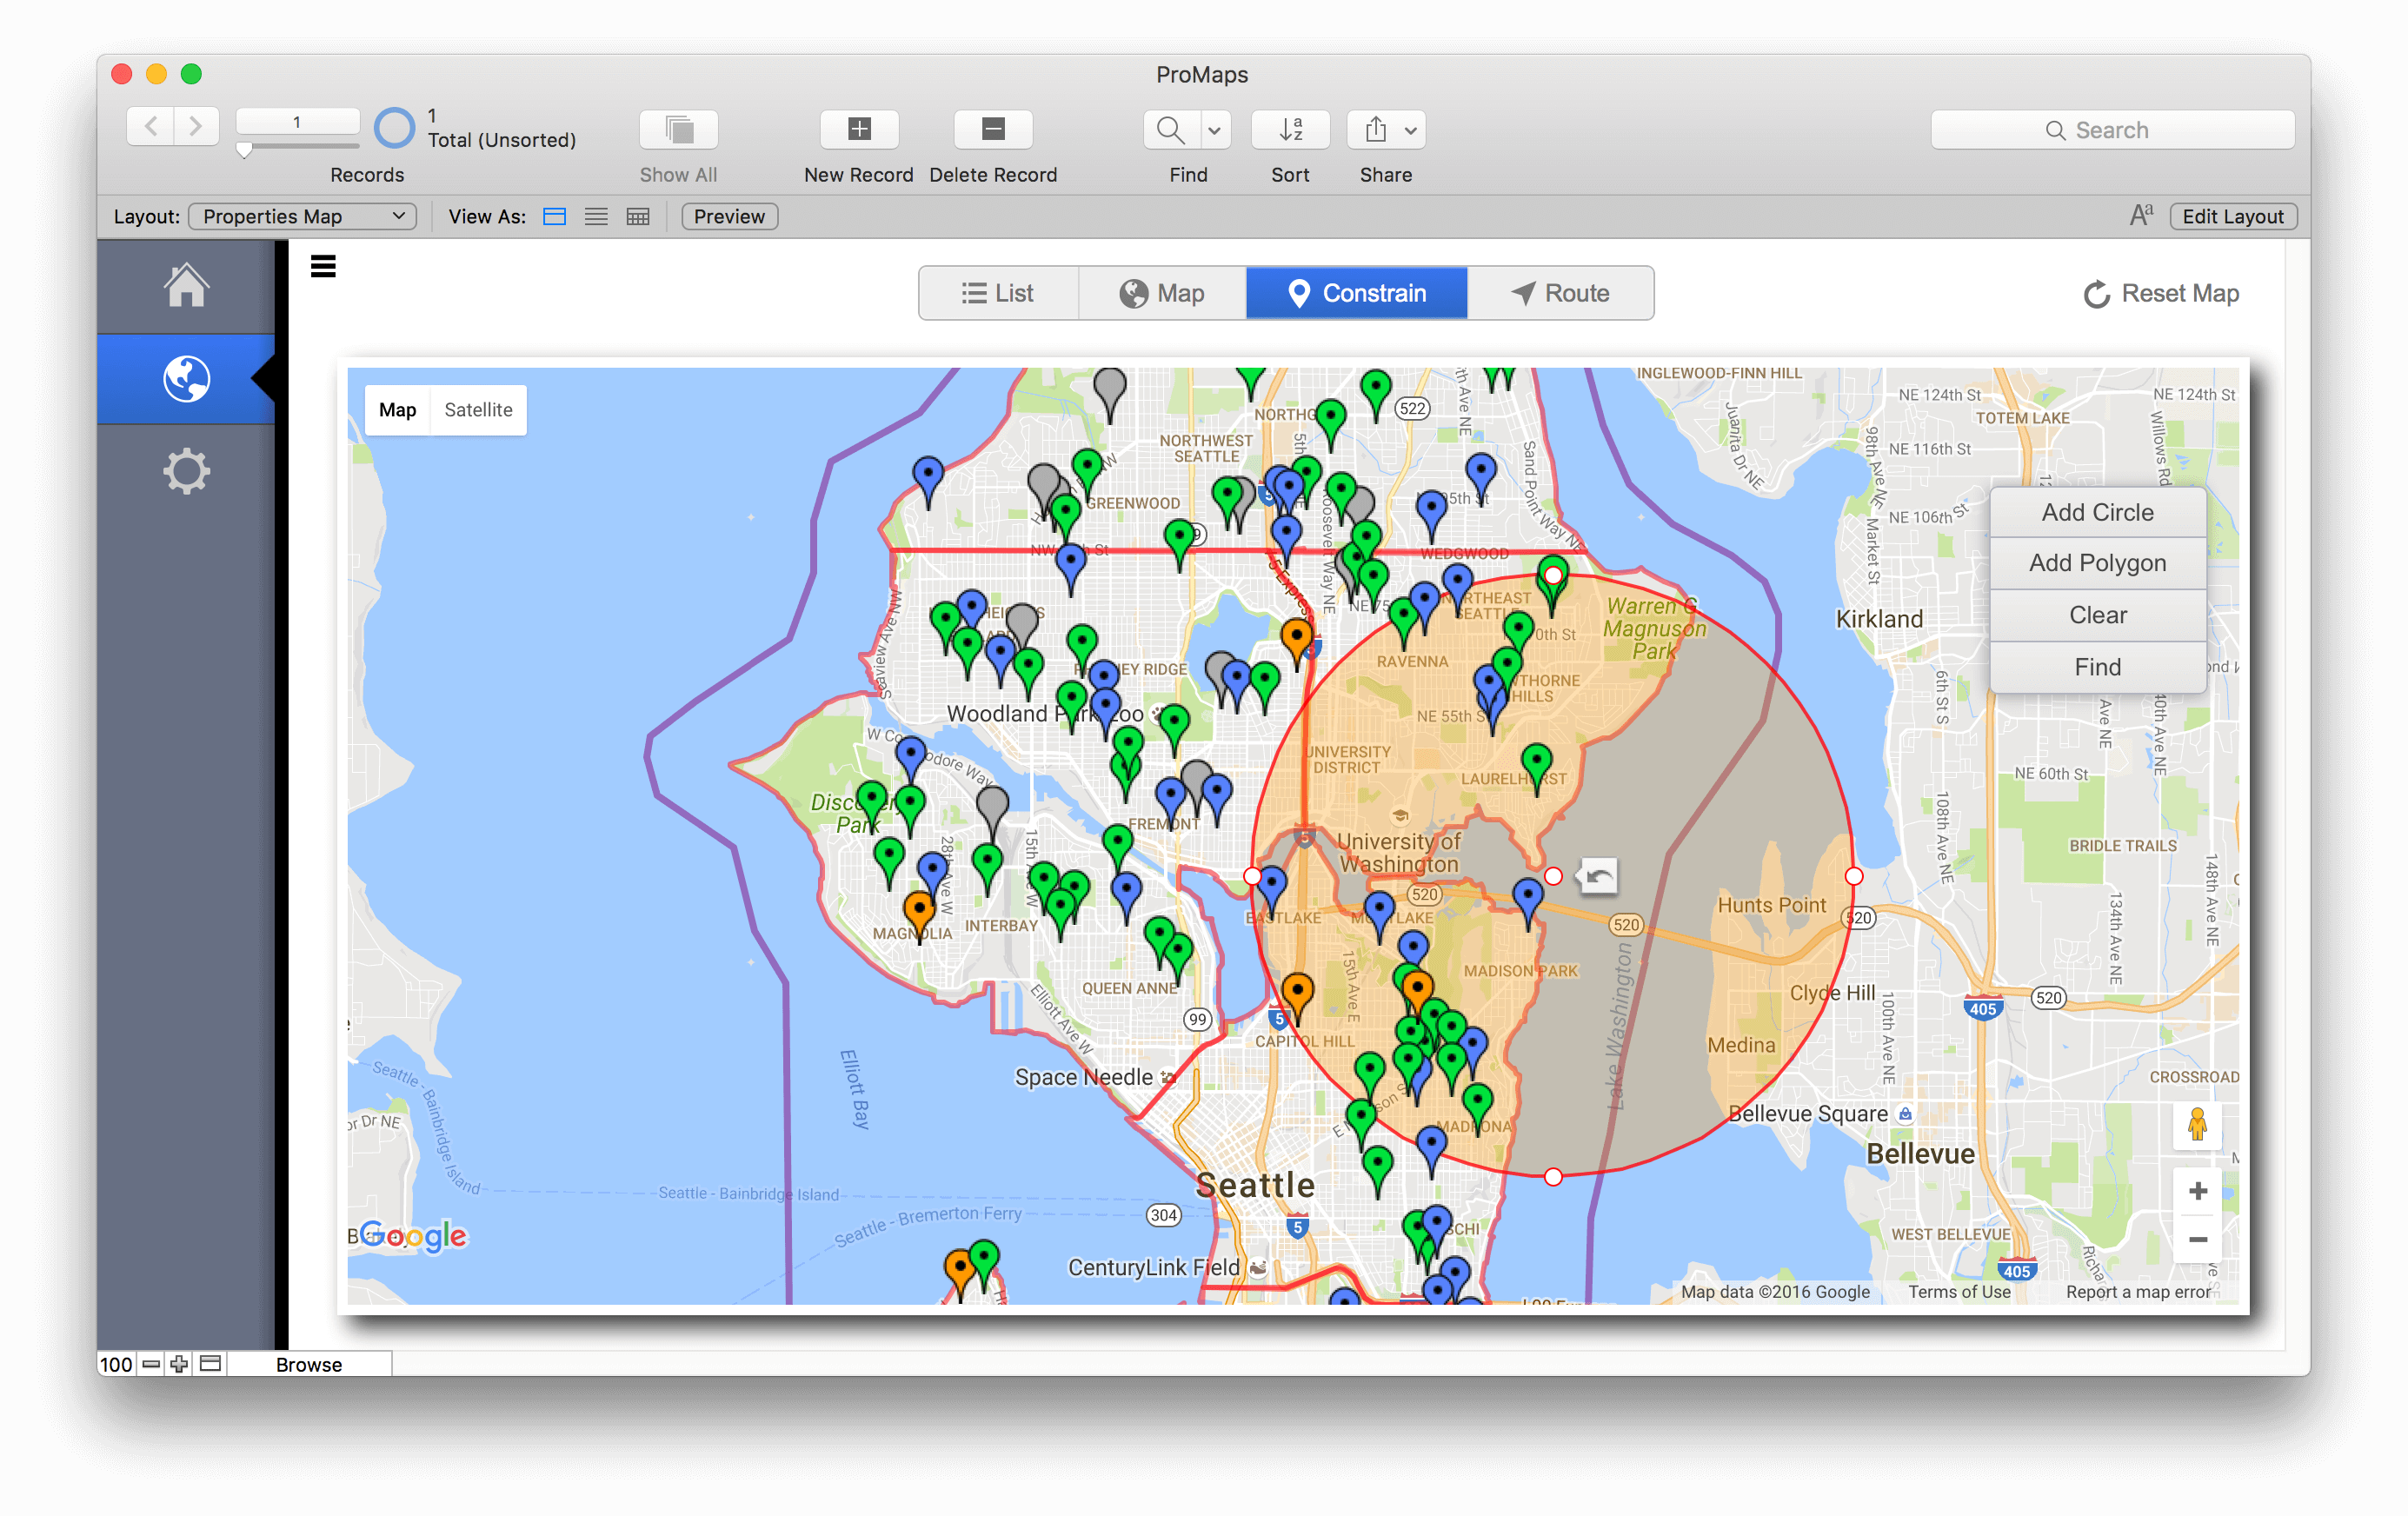Open the Map tab
The width and height of the screenshot is (2408, 1516).
(1162, 293)
